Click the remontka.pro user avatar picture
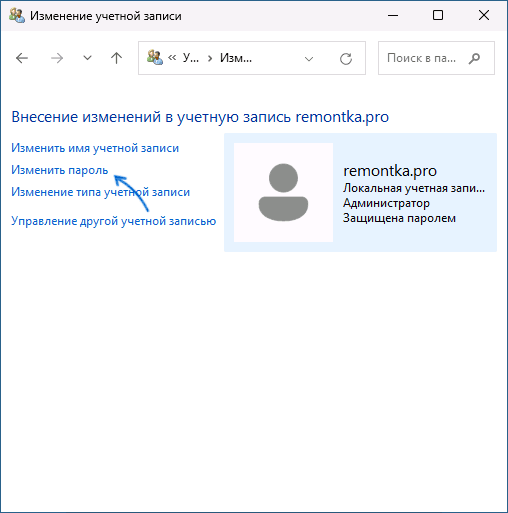508x513 pixels. click(x=283, y=192)
